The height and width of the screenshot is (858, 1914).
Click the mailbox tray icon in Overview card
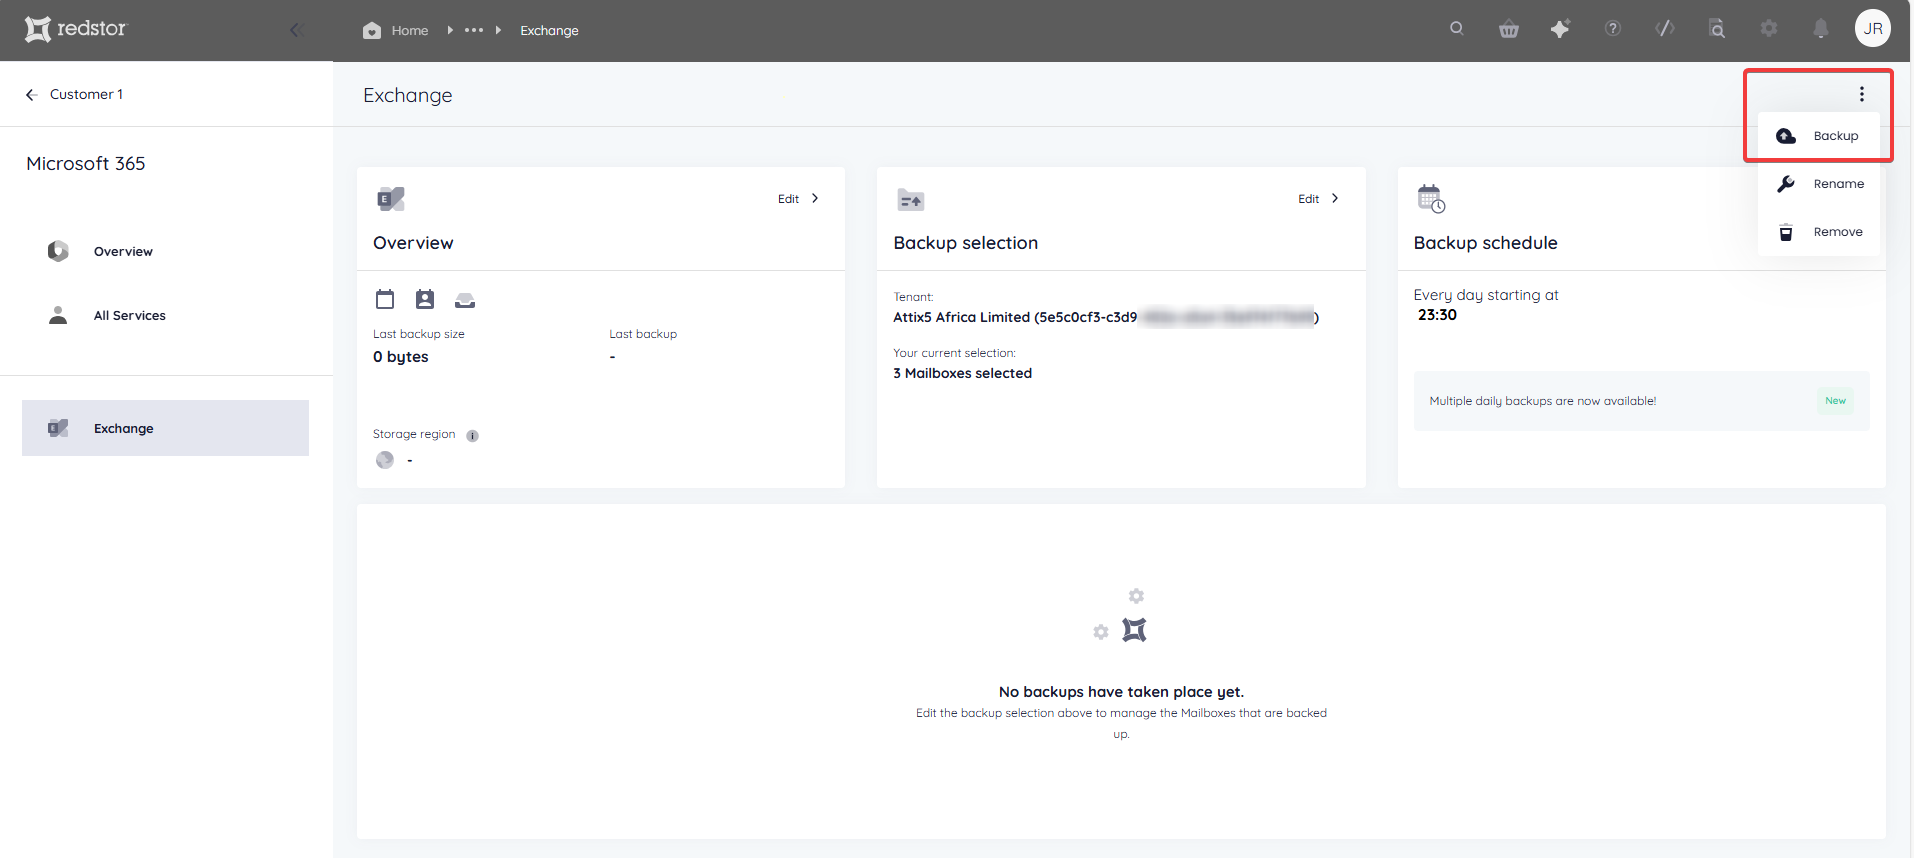465,300
